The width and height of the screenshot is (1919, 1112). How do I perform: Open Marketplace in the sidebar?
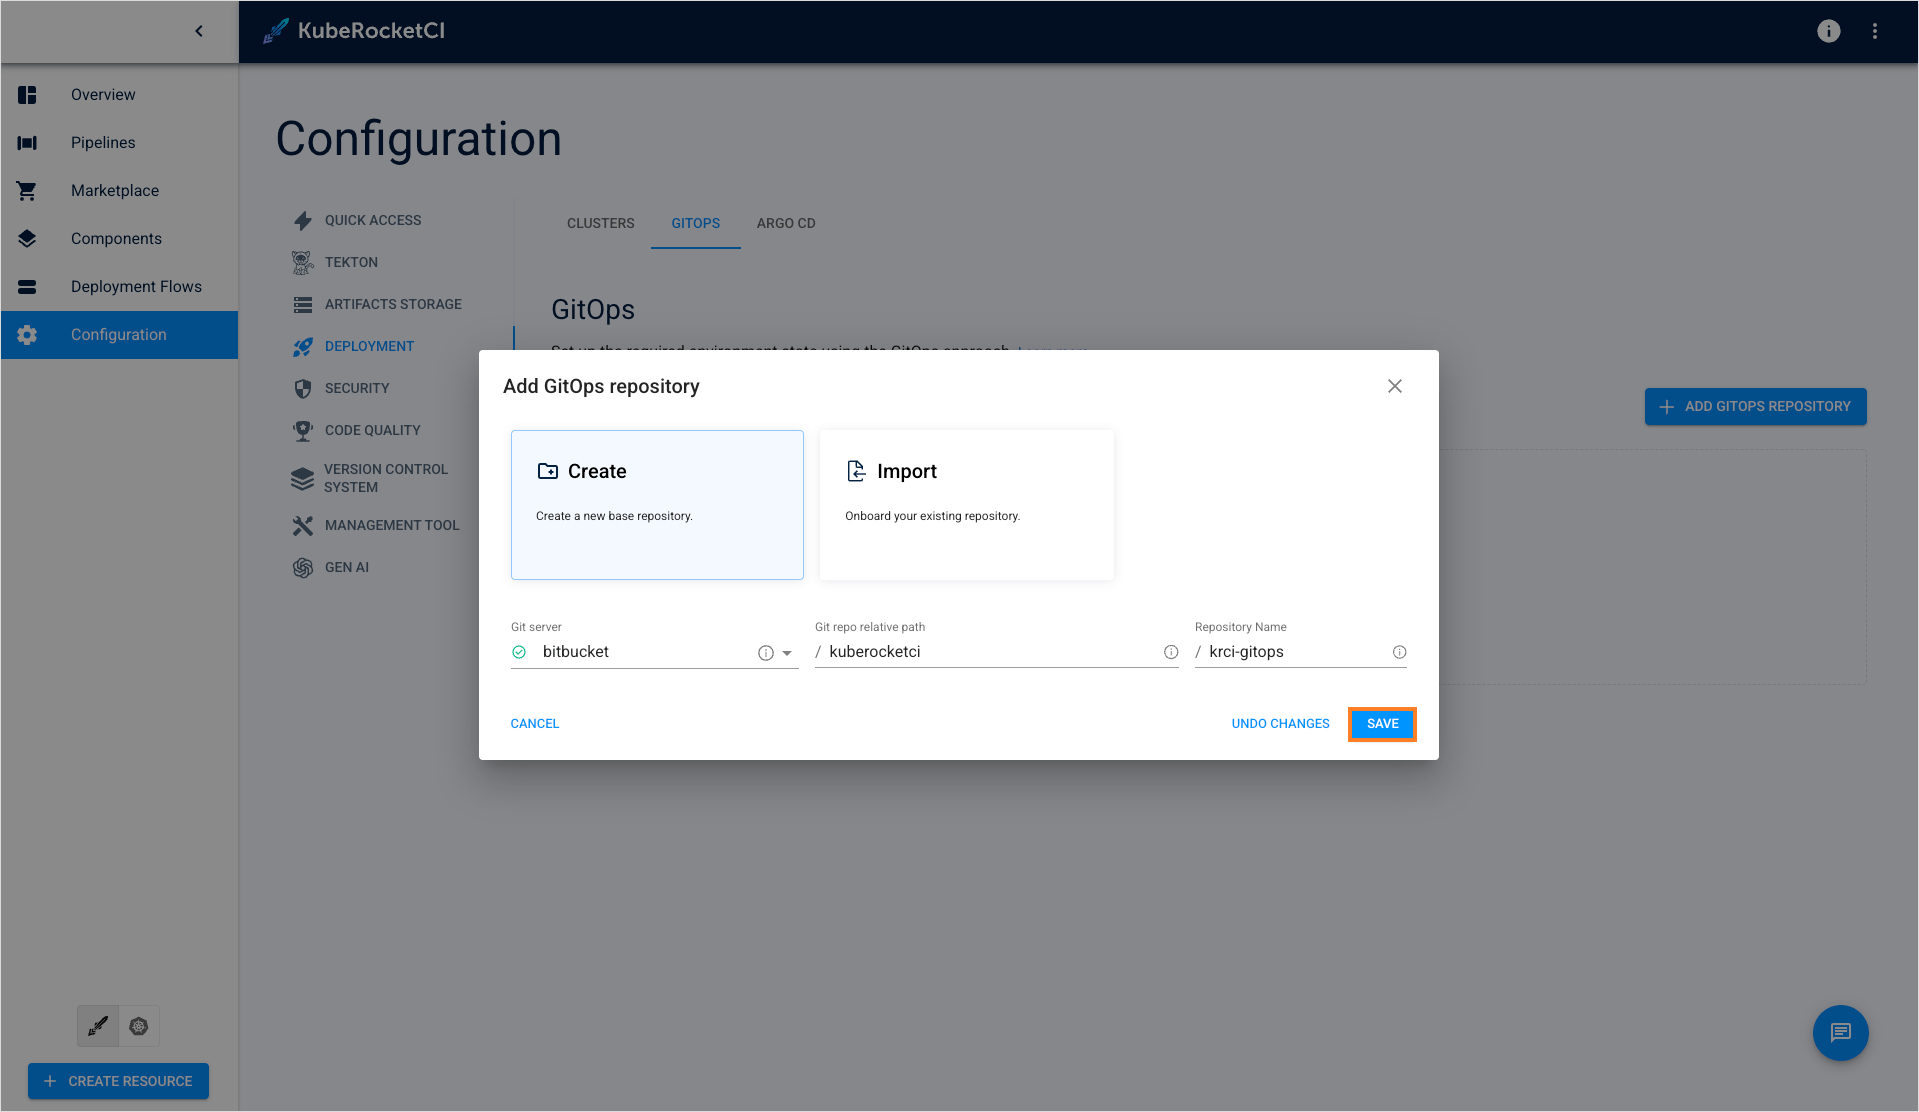pos(119,191)
